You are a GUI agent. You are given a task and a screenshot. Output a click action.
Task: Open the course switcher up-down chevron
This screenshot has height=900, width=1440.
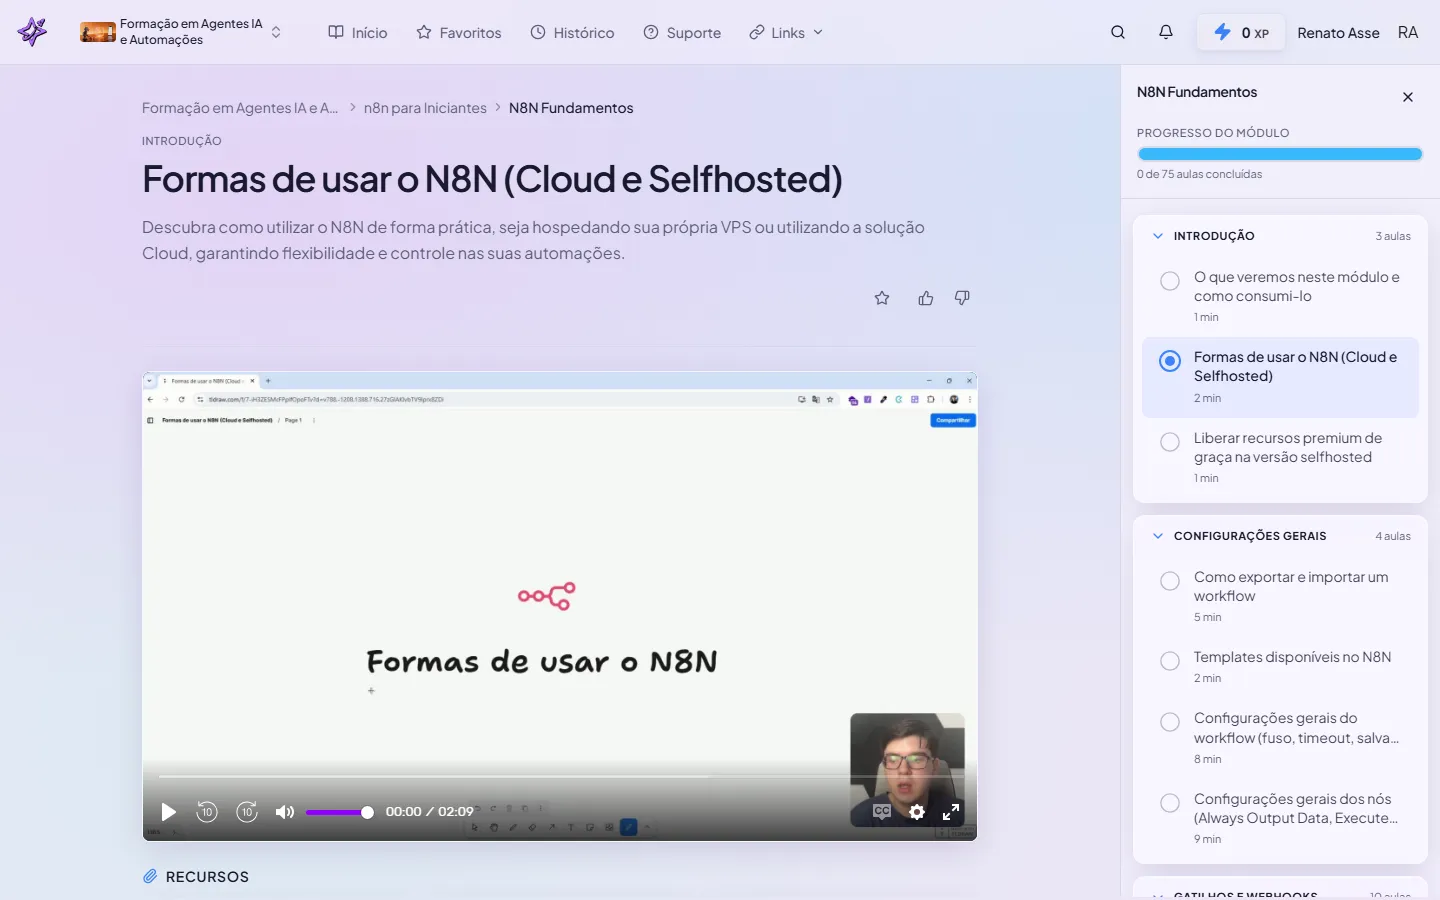[x=276, y=32]
